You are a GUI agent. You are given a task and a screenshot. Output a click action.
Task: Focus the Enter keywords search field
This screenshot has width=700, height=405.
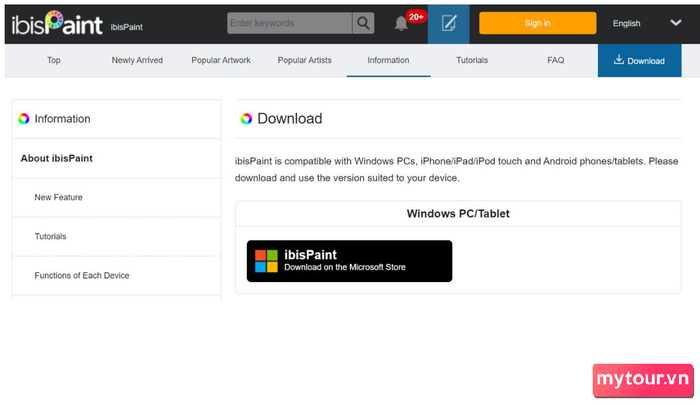click(288, 22)
